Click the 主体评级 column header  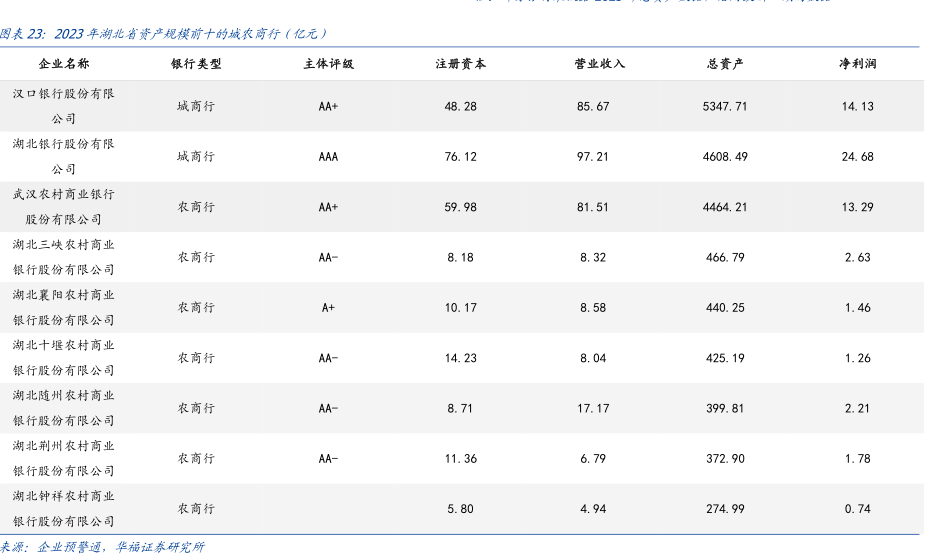tap(328, 64)
